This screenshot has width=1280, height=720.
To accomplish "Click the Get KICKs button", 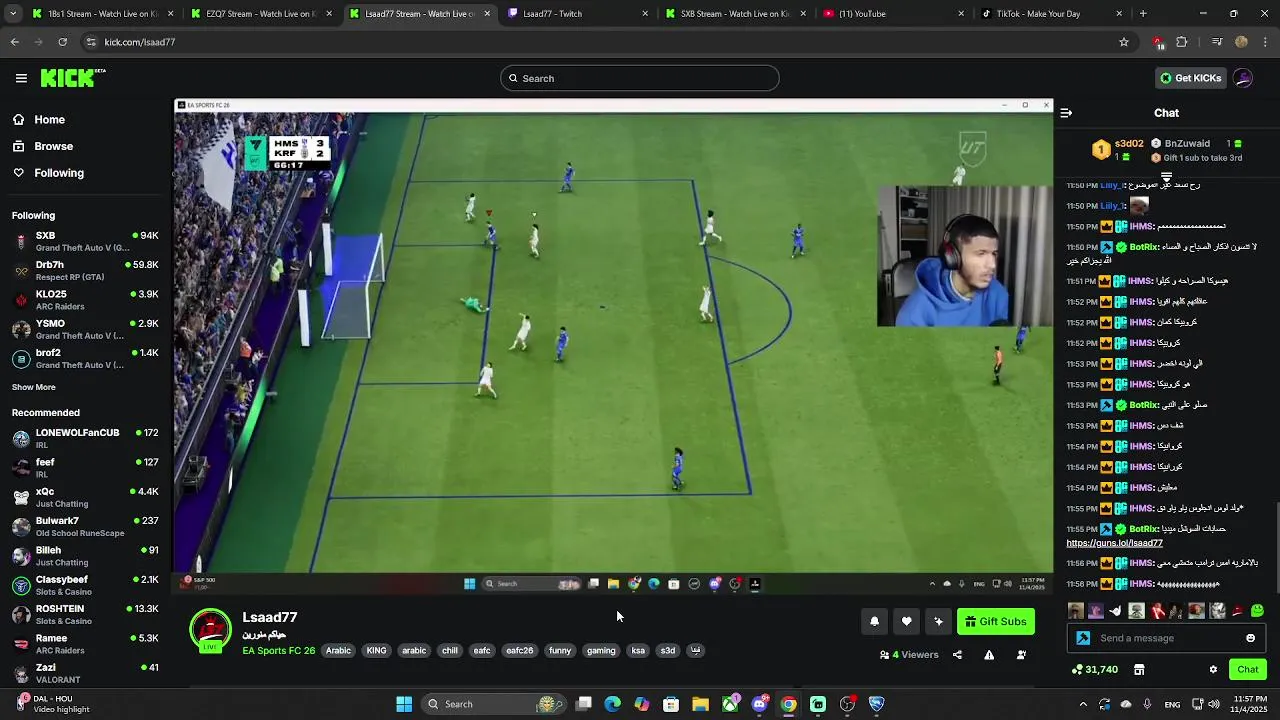I will pyautogui.click(x=1190, y=78).
